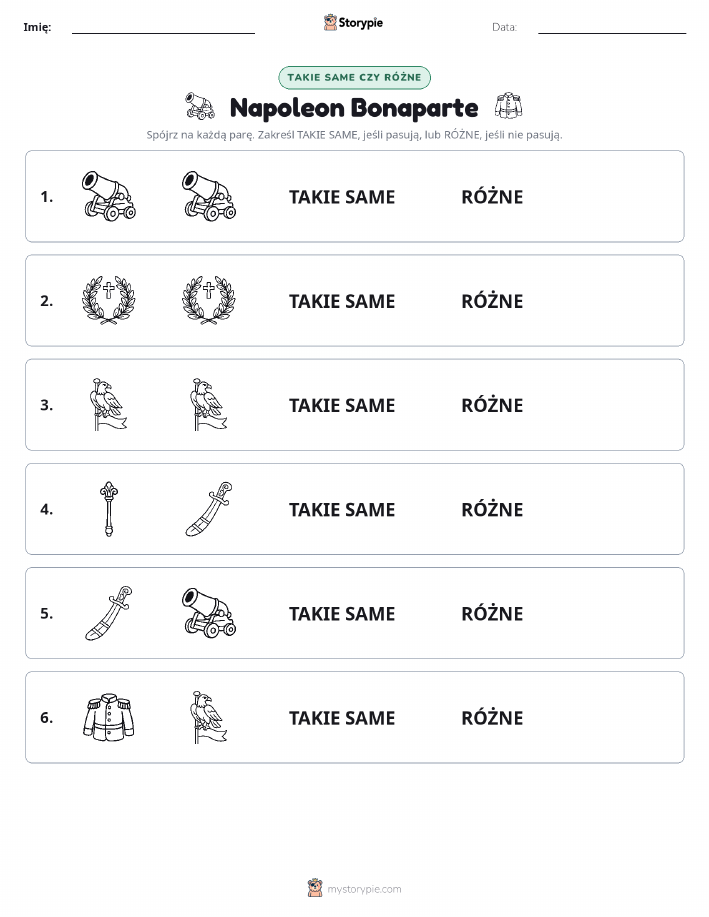This screenshot has width=709, height=917.
Task: Click the right laurel wreath in row 2
Action: [x=209, y=300]
